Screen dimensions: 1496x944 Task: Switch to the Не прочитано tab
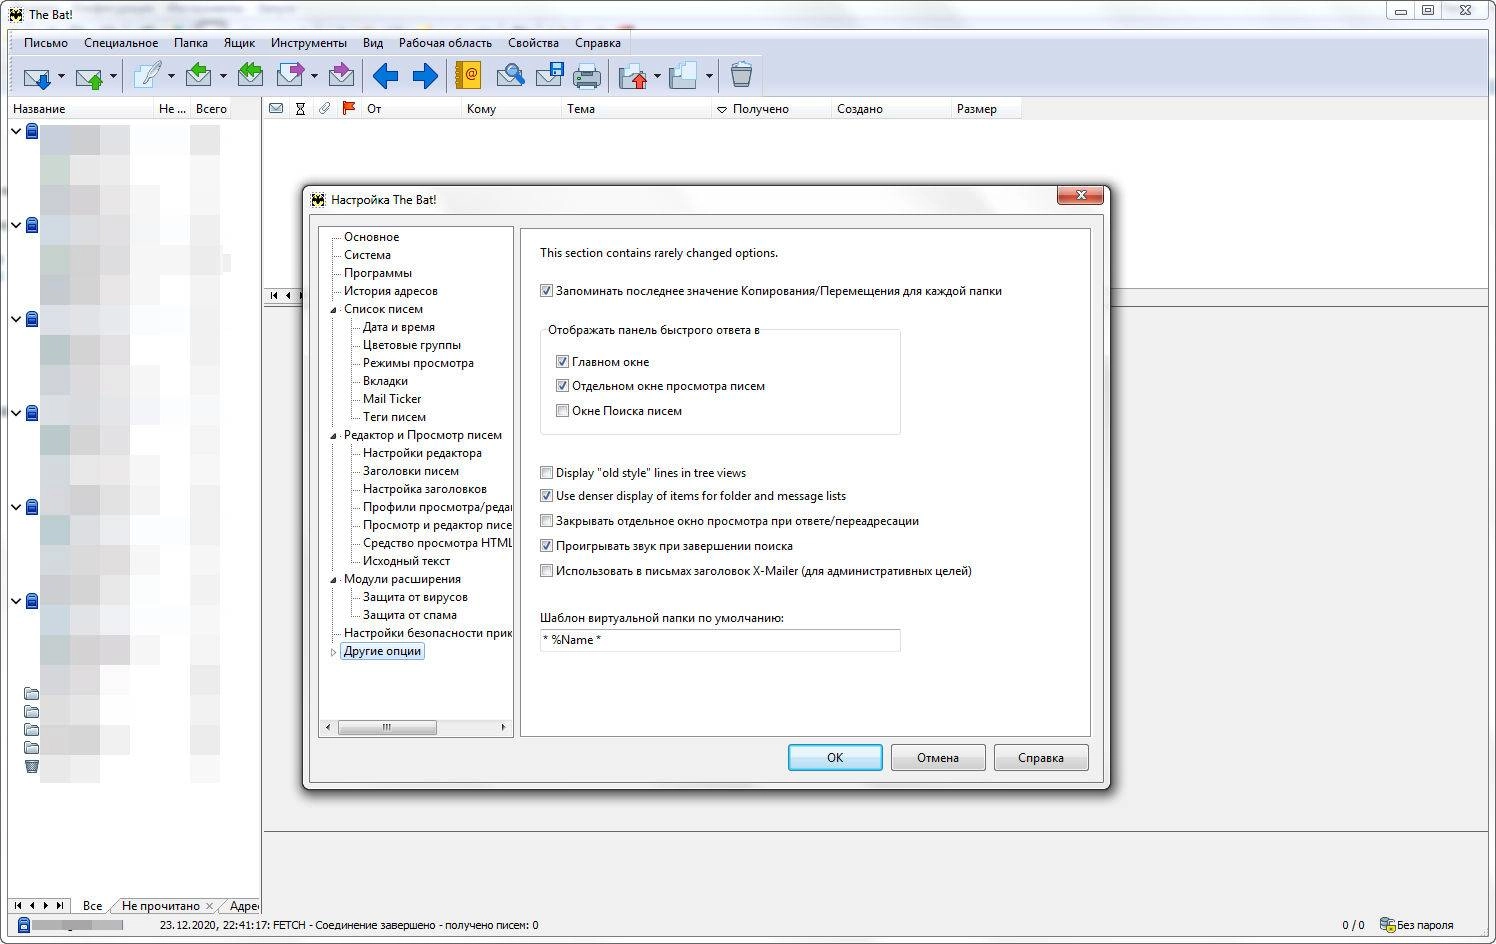pos(161,906)
